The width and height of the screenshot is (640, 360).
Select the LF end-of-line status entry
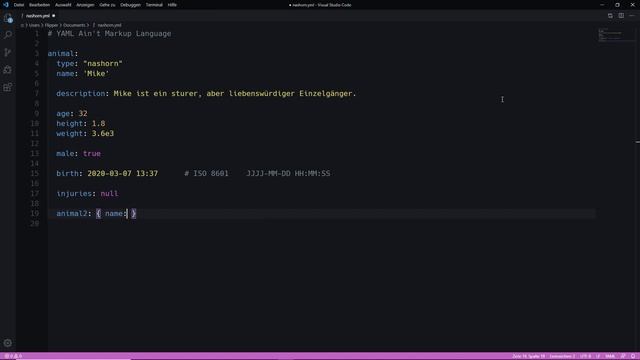pos(598,356)
